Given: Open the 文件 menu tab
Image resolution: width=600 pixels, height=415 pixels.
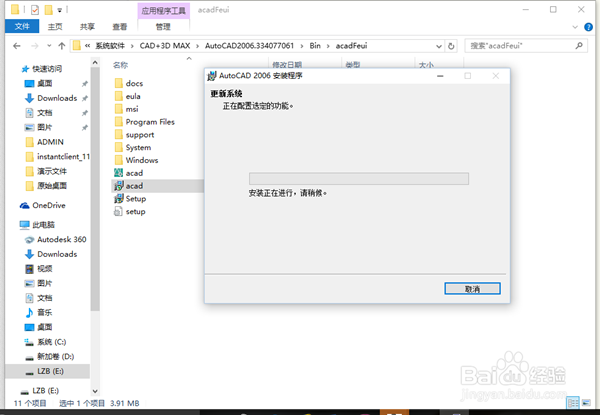Looking at the screenshot, I should (22, 26).
